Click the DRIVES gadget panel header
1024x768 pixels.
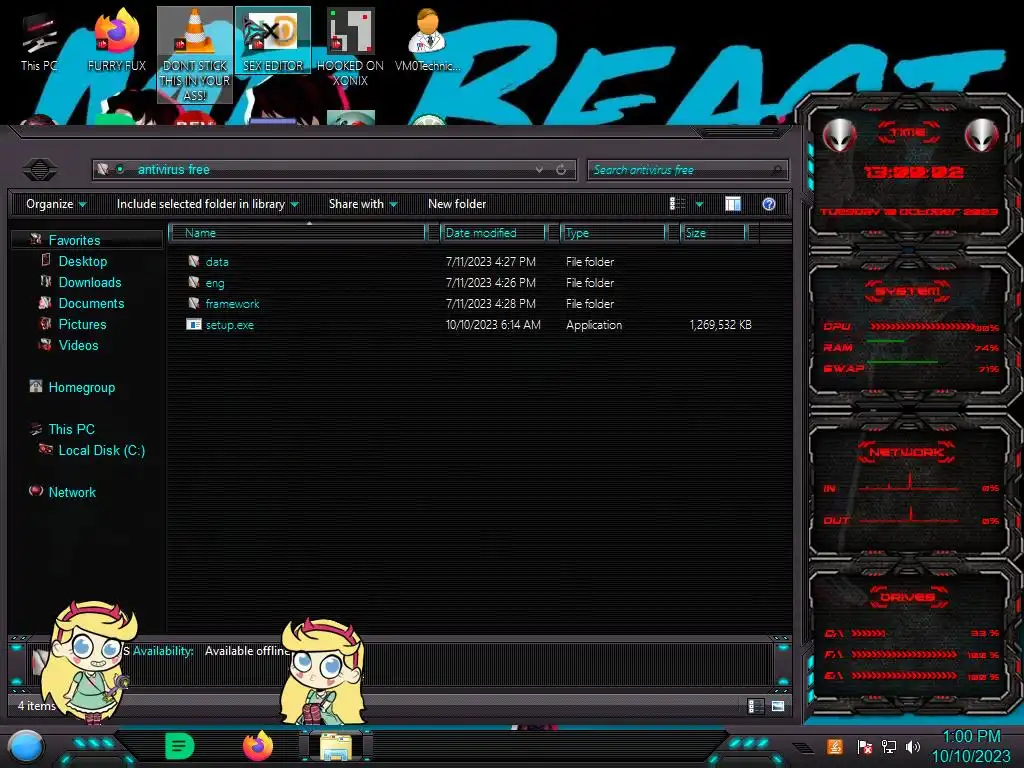click(907, 597)
